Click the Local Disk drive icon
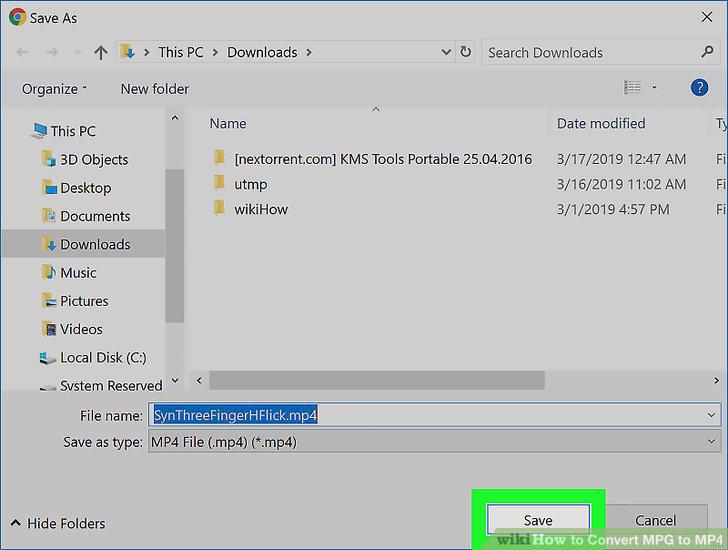 [47, 358]
